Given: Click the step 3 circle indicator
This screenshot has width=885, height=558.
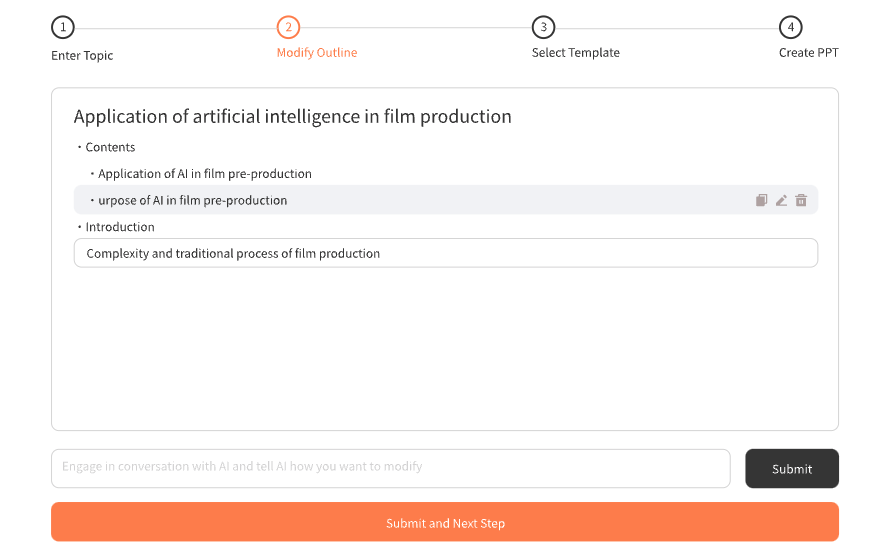Looking at the screenshot, I should coord(543,27).
